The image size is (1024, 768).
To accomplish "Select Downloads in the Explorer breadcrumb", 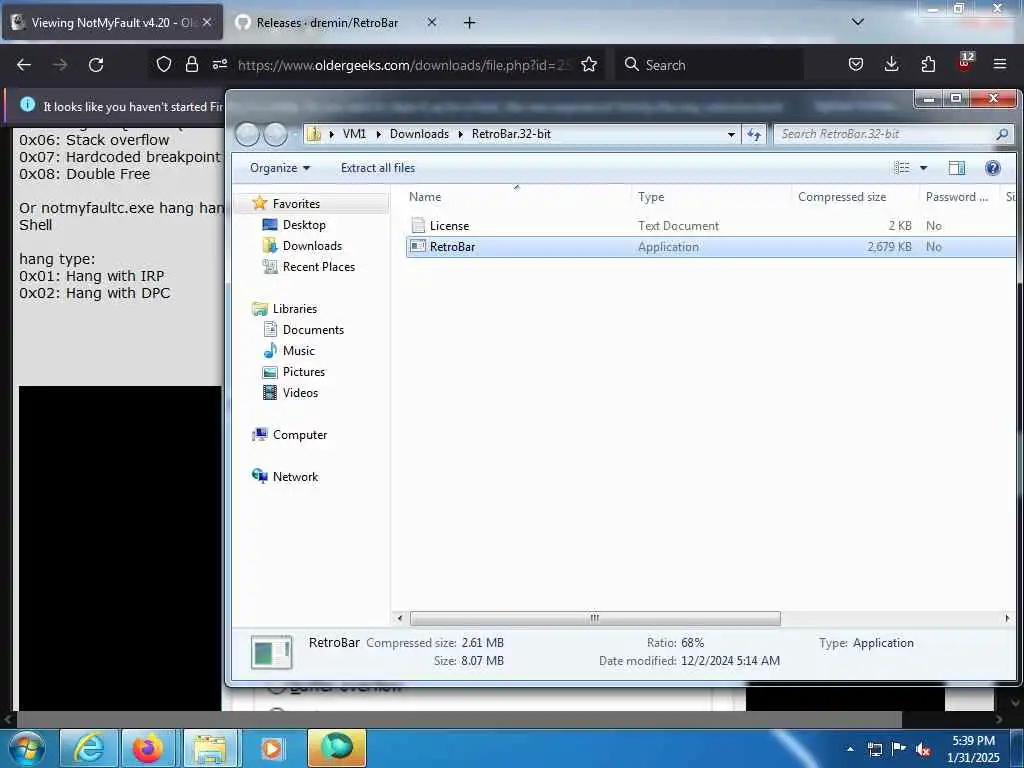I will pyautogui.click(x=419, y=134).
